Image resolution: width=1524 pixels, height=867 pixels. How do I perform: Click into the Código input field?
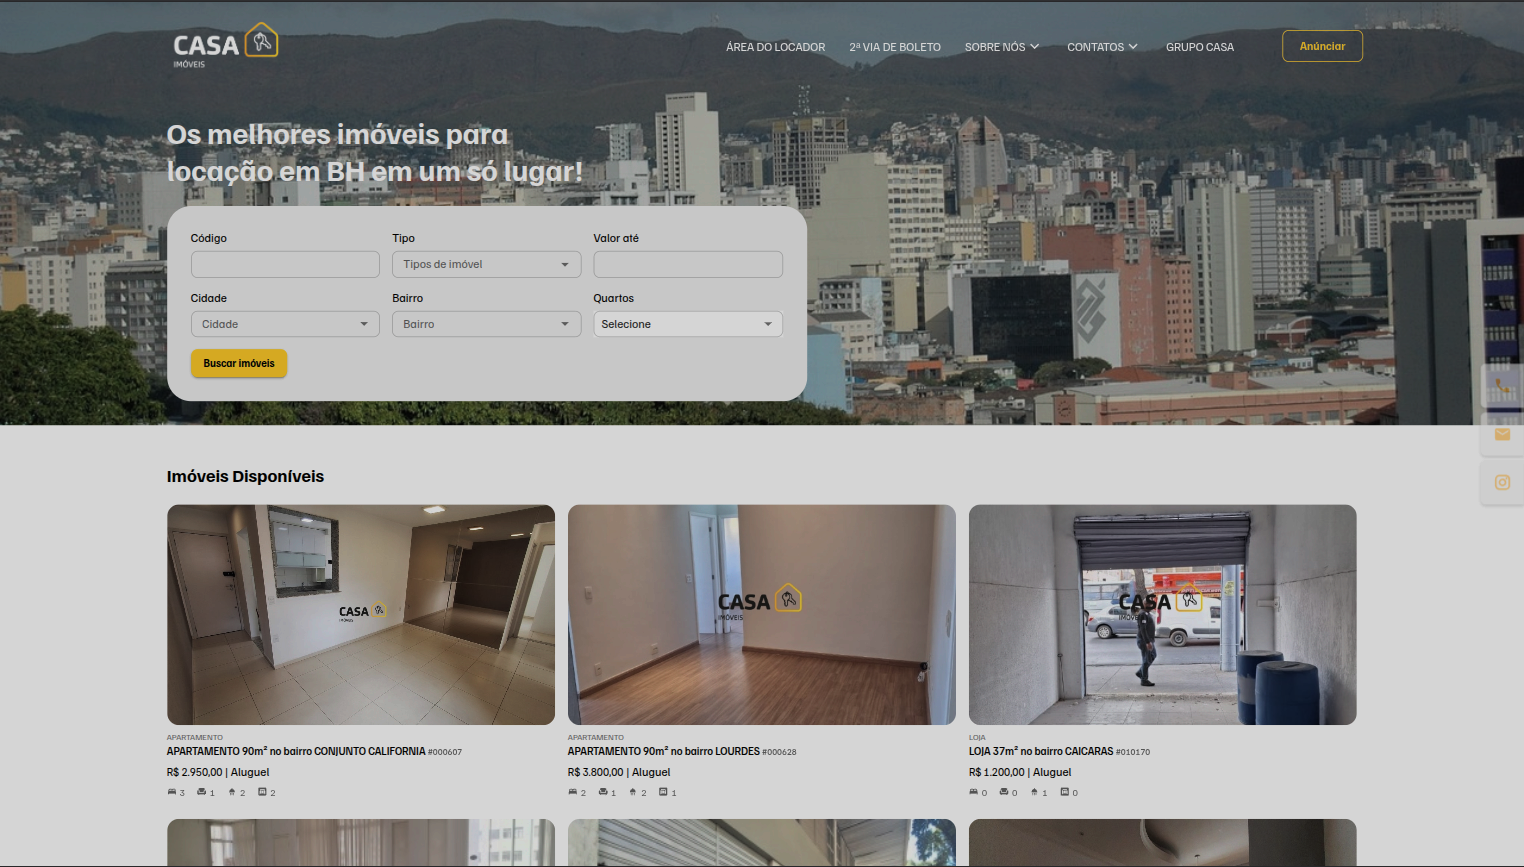(285, 264)
